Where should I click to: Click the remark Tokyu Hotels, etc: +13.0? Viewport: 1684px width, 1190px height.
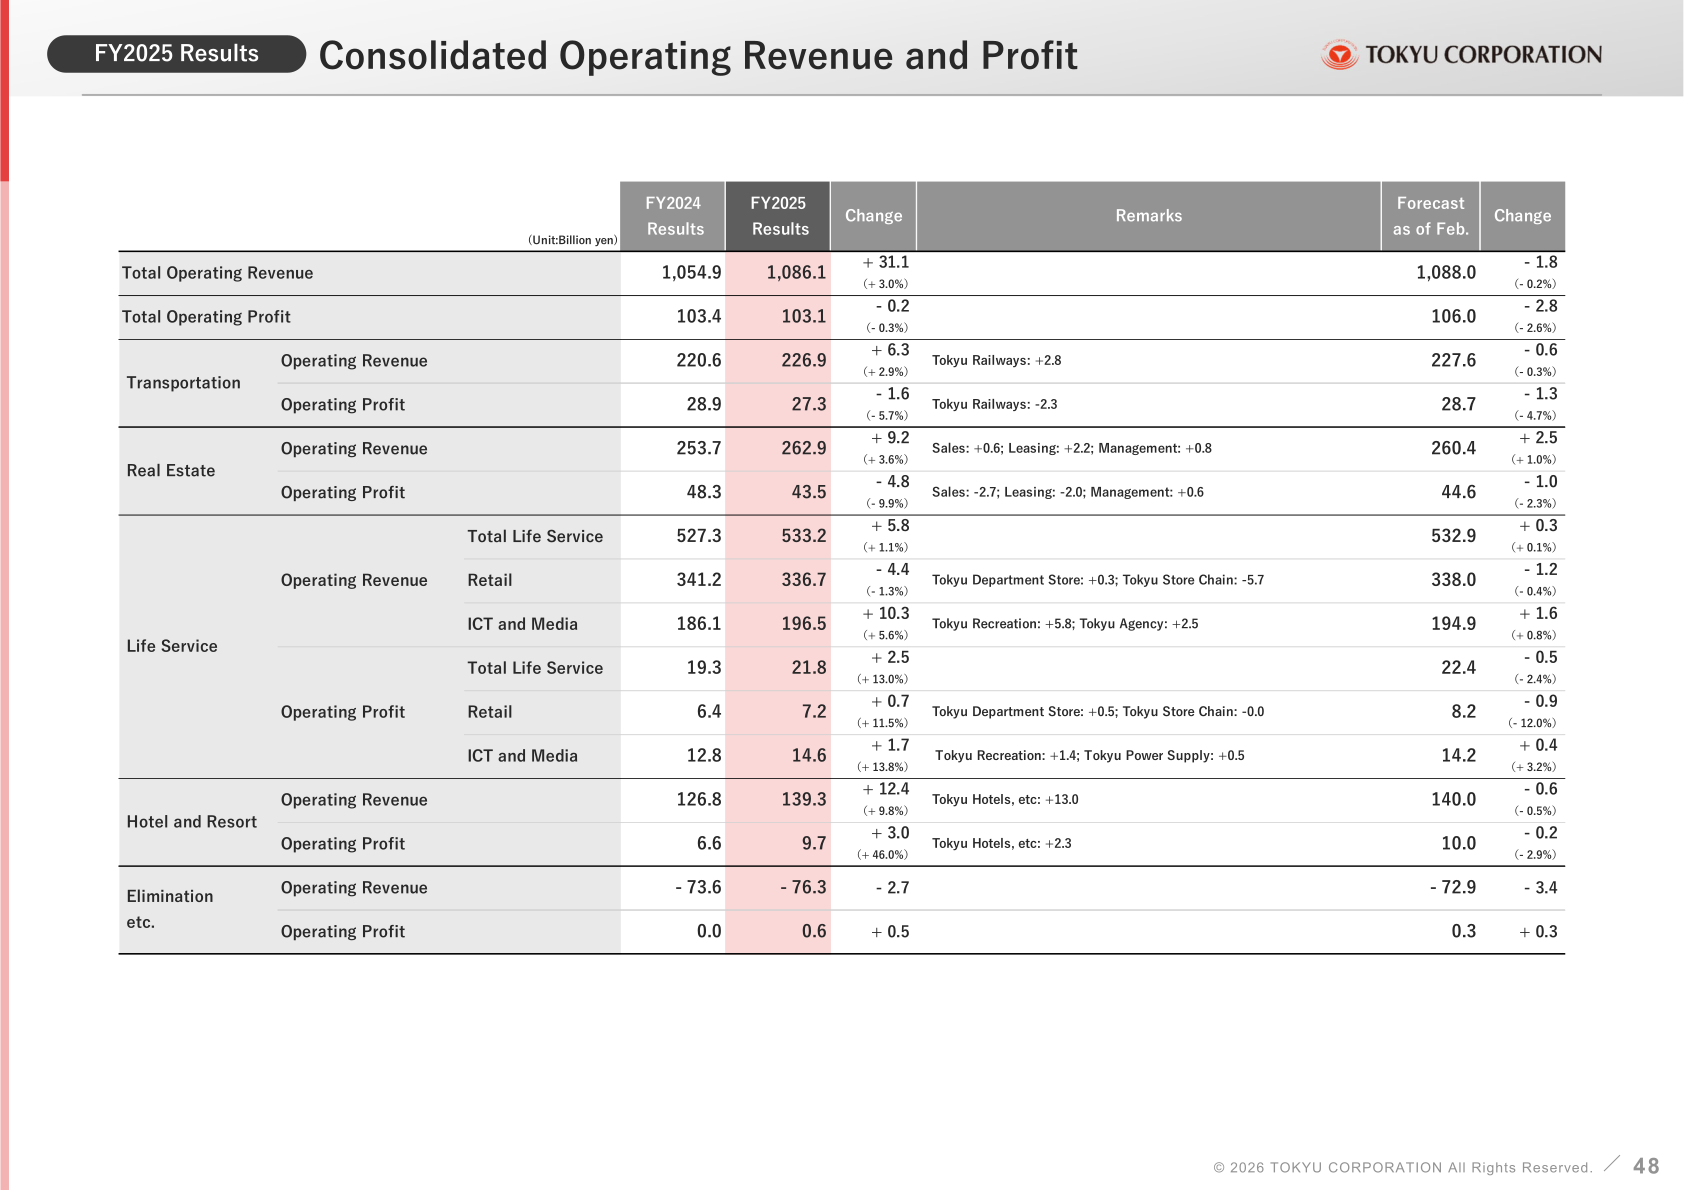(1005, 801)
